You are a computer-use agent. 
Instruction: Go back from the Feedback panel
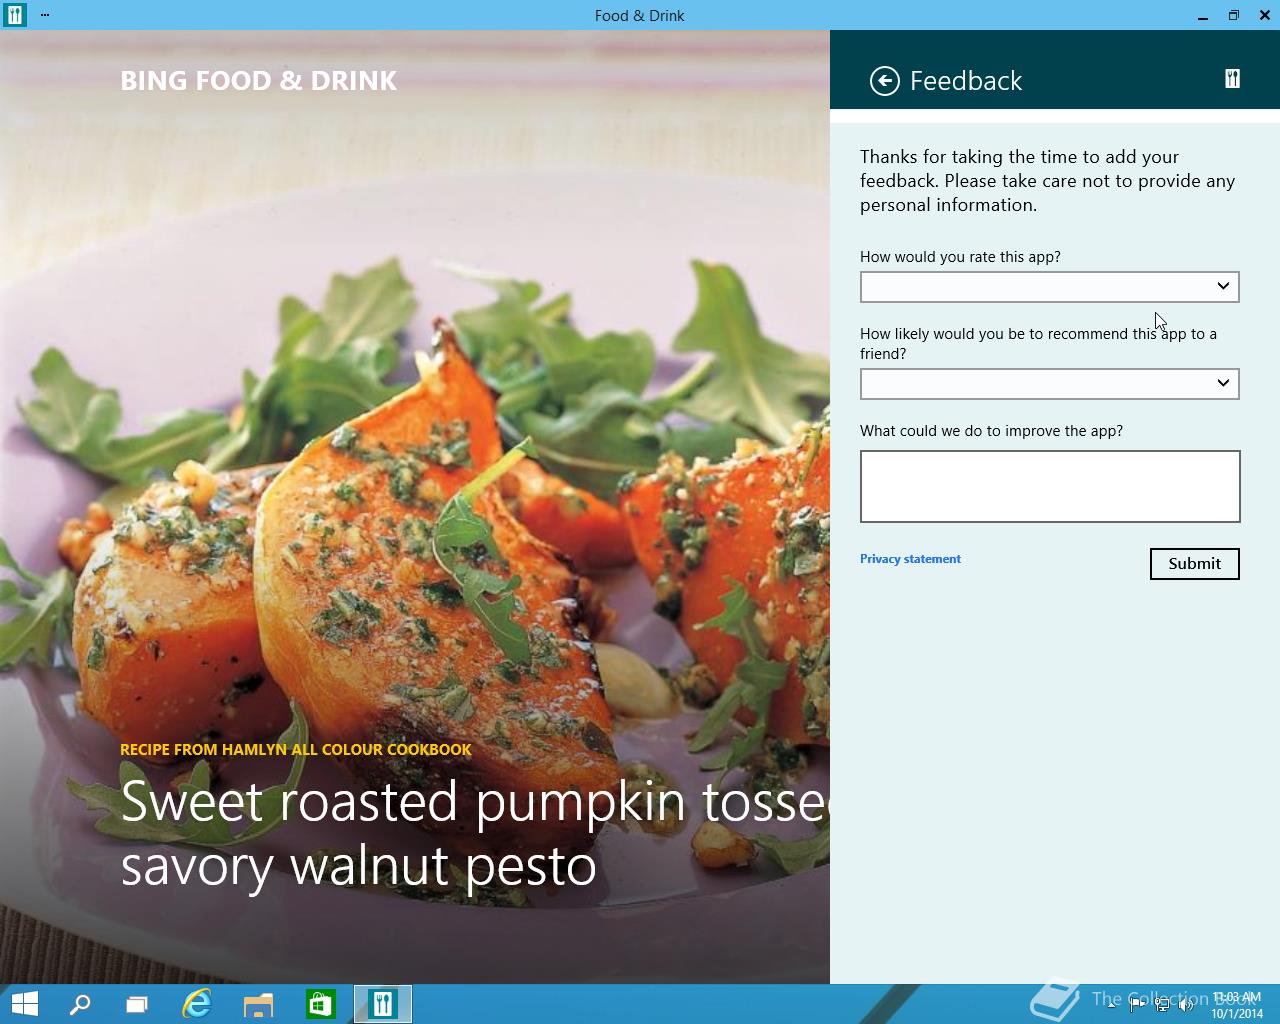pyautogui.click(x=885, y=81)
